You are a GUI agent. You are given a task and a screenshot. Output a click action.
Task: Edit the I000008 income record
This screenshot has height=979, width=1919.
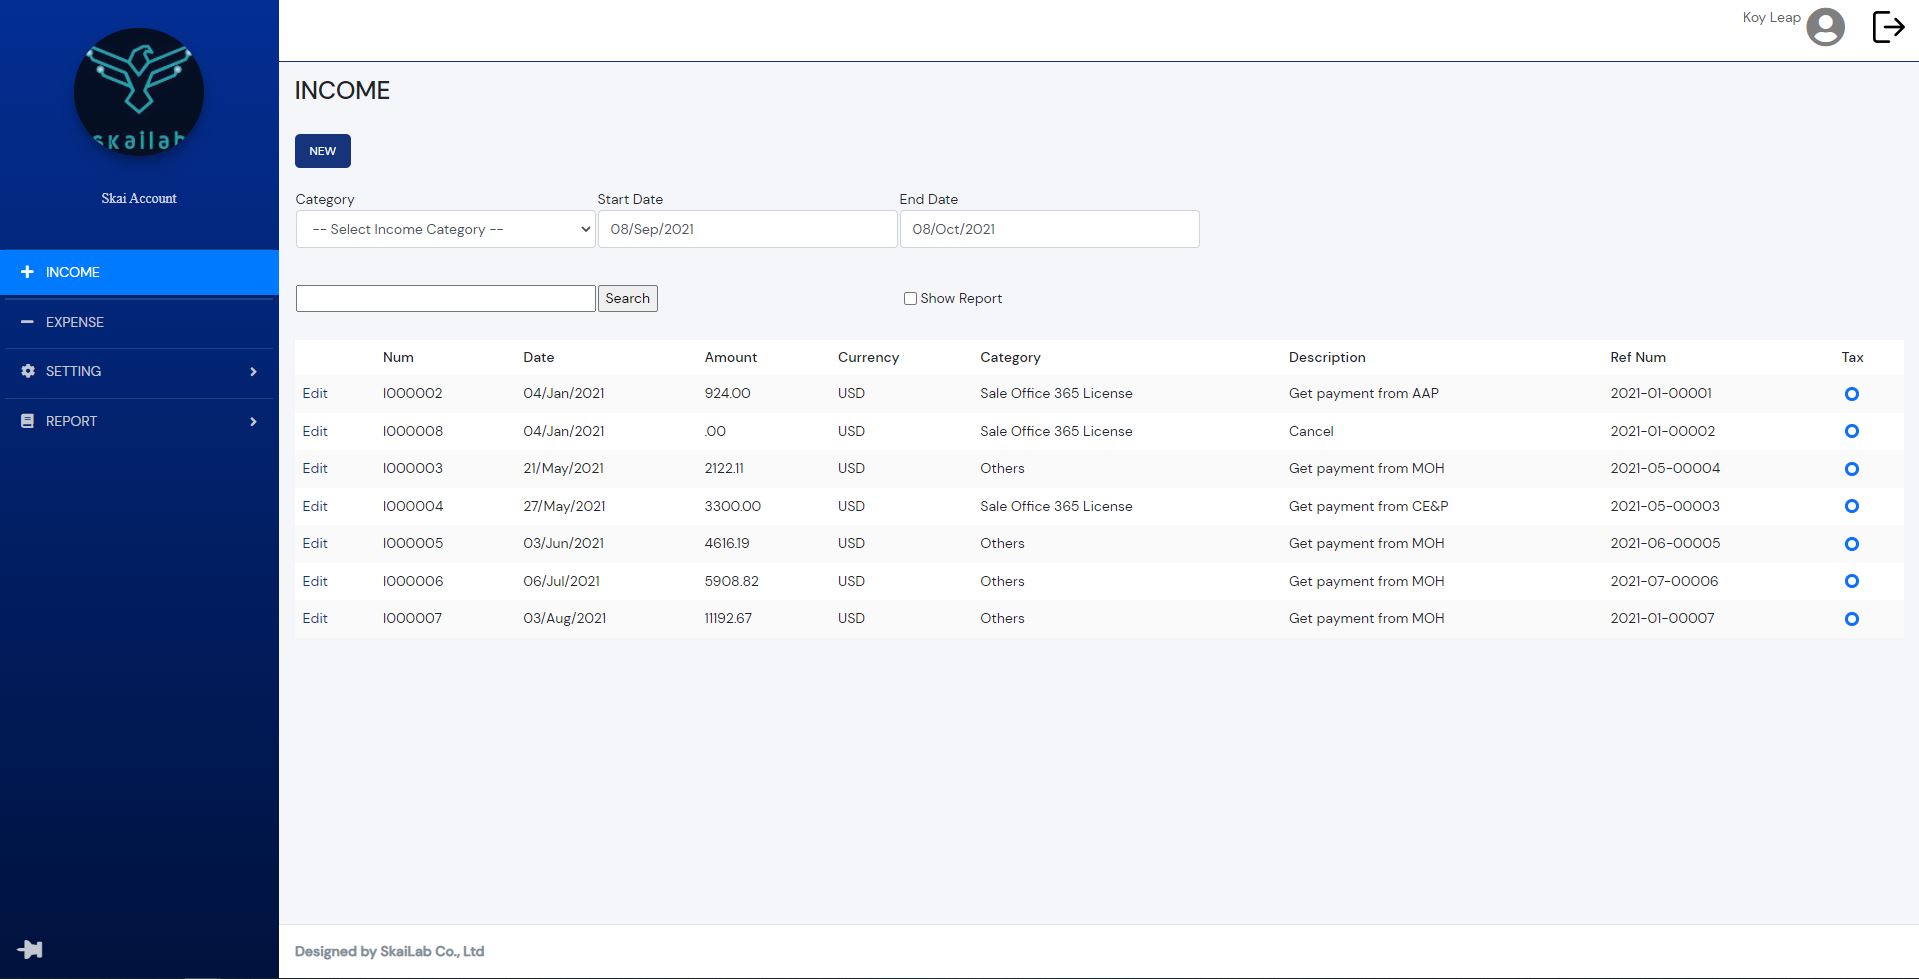click(x=315, y=431)
